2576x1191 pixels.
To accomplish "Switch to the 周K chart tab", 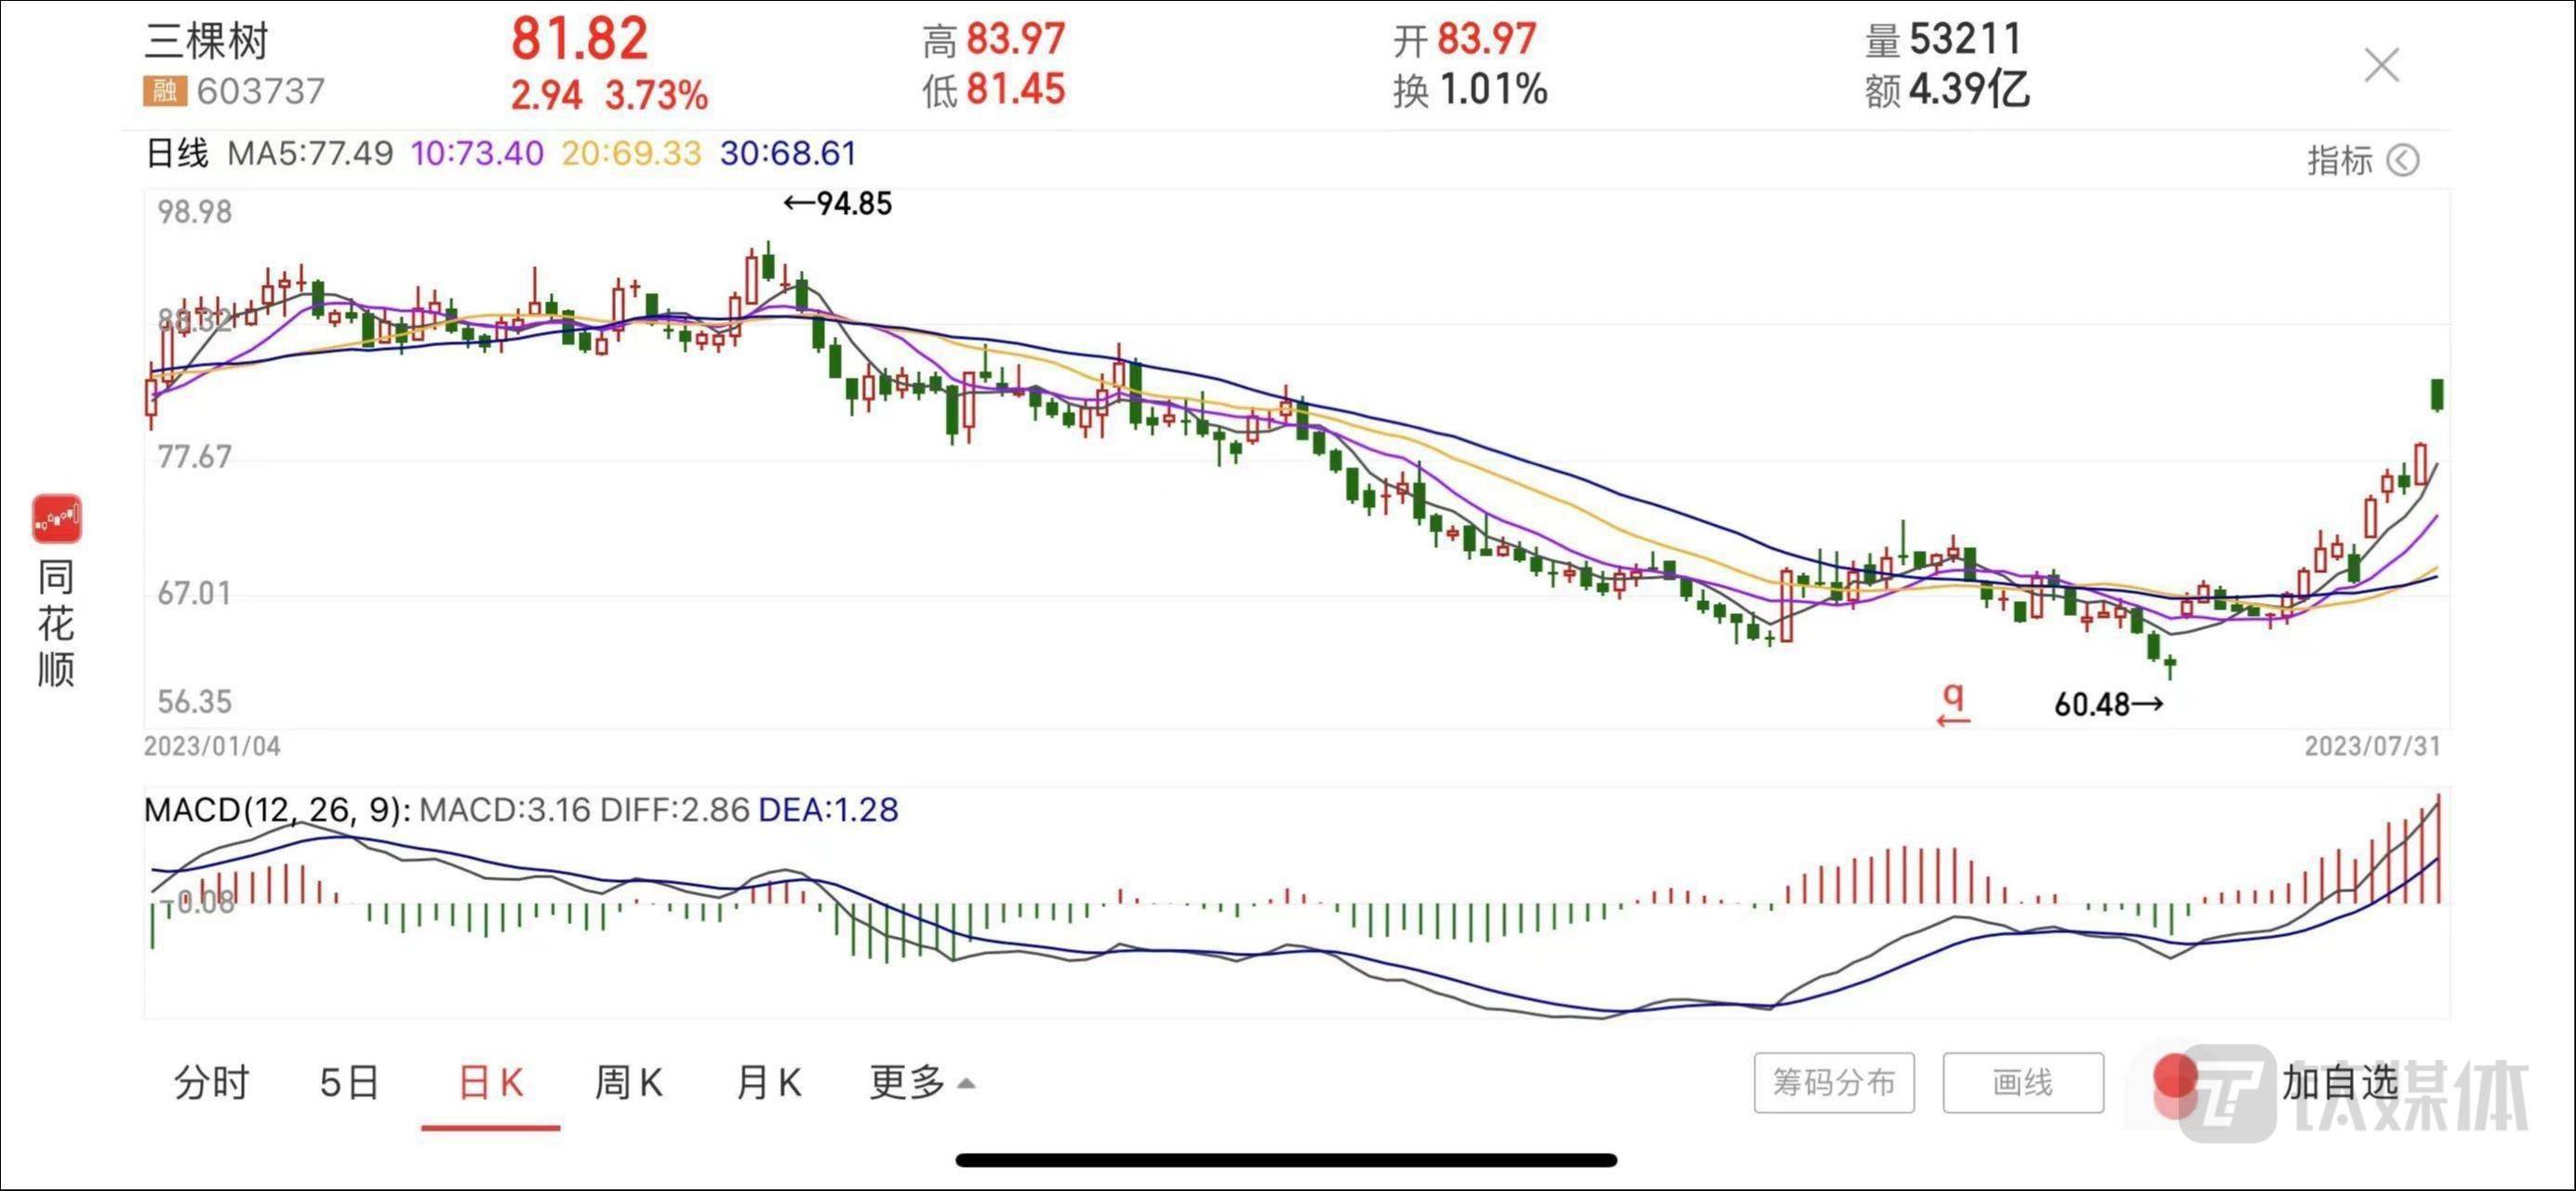I will point(629,1082).
